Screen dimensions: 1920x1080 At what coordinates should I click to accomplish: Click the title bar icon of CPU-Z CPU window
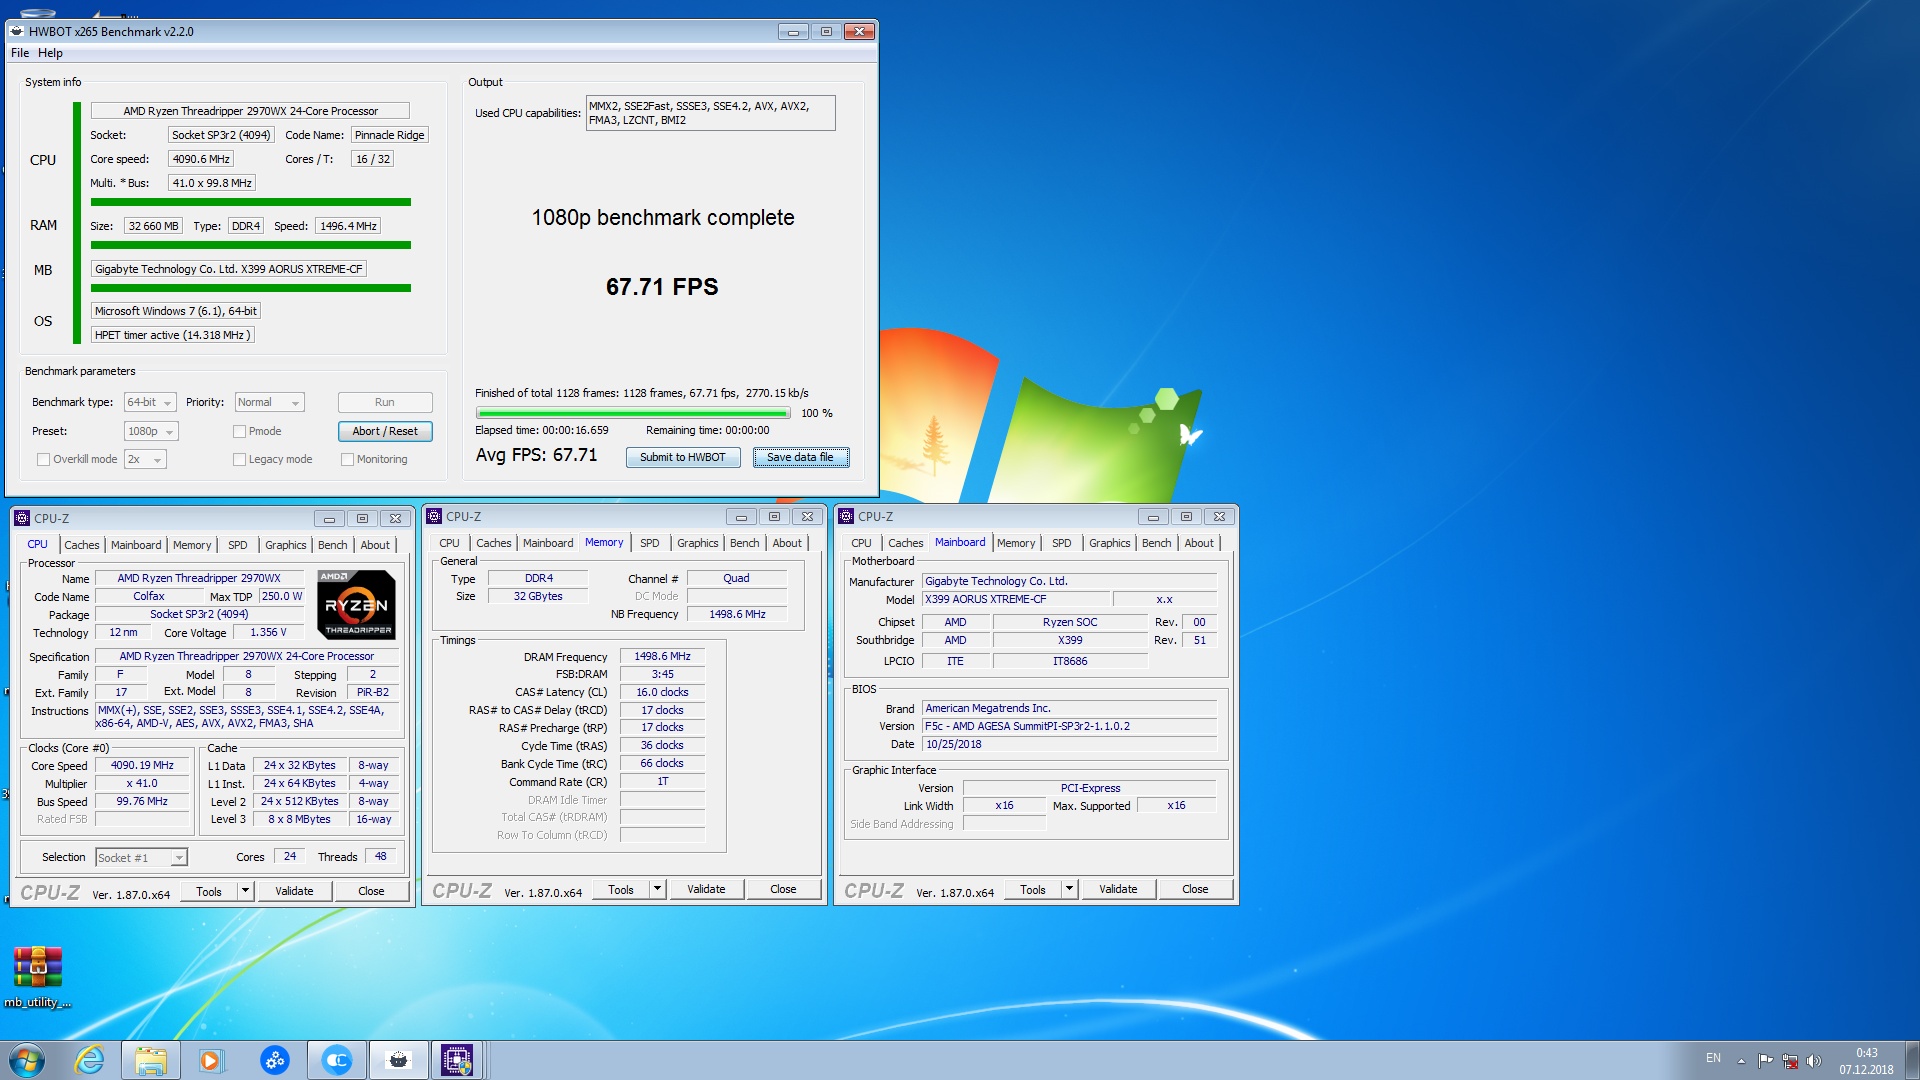tap(22, 518)
